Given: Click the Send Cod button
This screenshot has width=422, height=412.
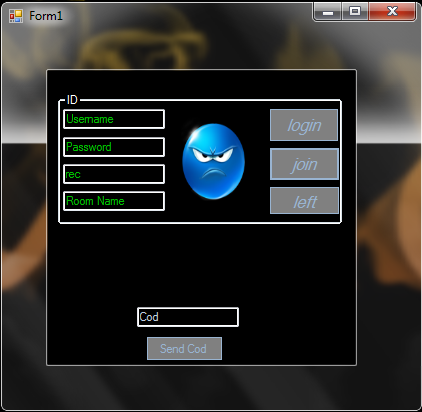Looking at the screenshot, I should (184, 349).
